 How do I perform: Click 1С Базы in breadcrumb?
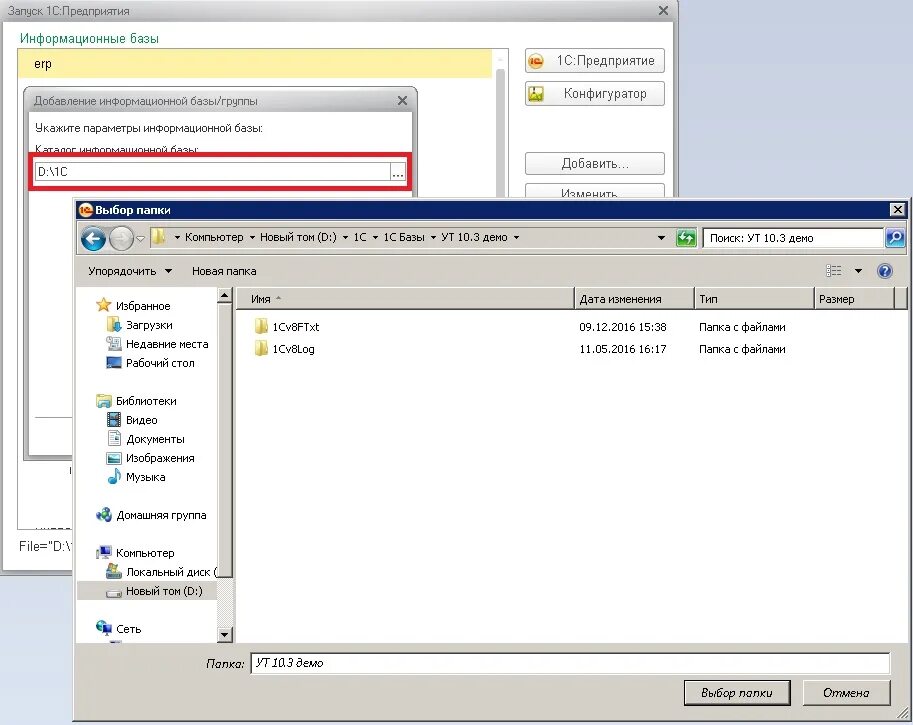[x=404, y=238]
